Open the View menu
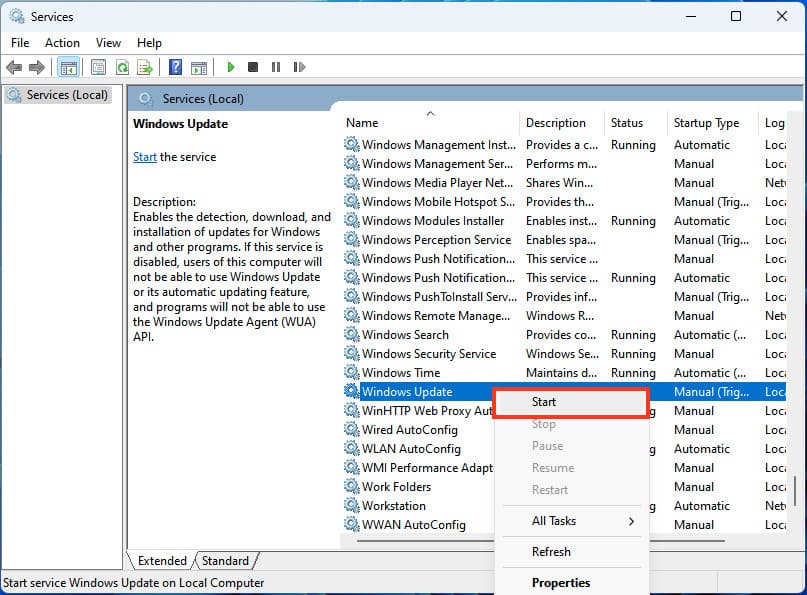The width and height of the screenshot is (807, 595). tap(108, 43)
